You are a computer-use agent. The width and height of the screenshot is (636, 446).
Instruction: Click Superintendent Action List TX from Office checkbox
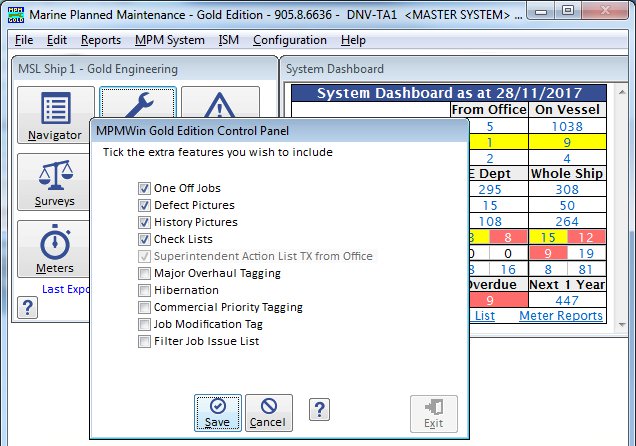144,256
